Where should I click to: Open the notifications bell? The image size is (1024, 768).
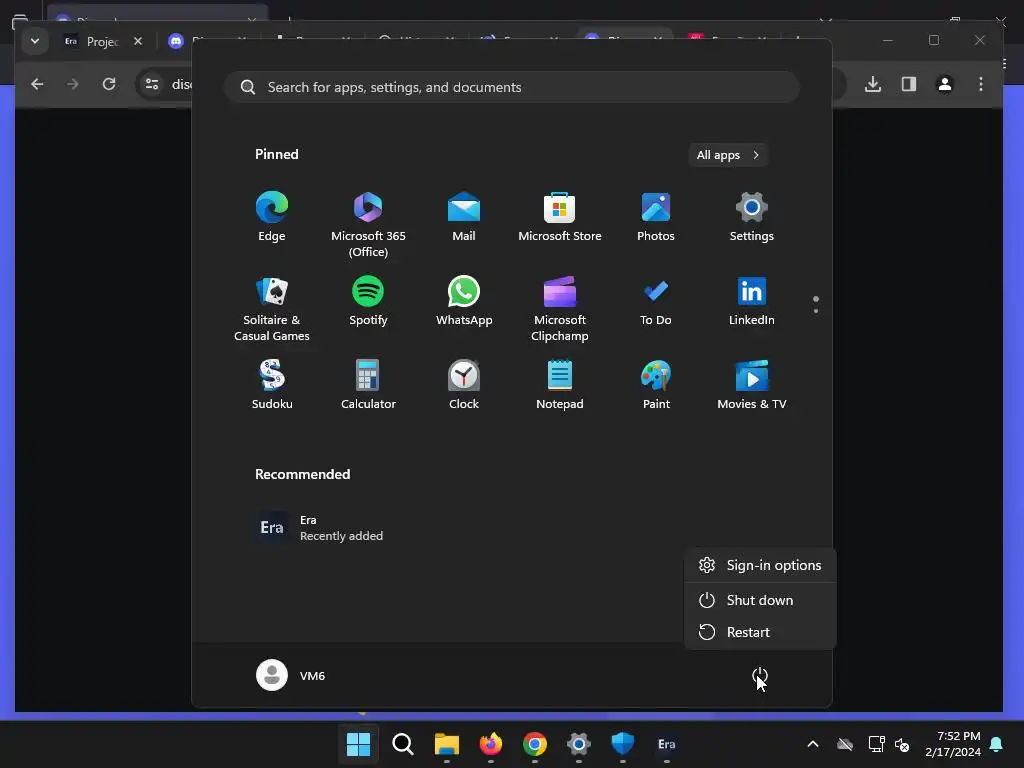point(997,744)
